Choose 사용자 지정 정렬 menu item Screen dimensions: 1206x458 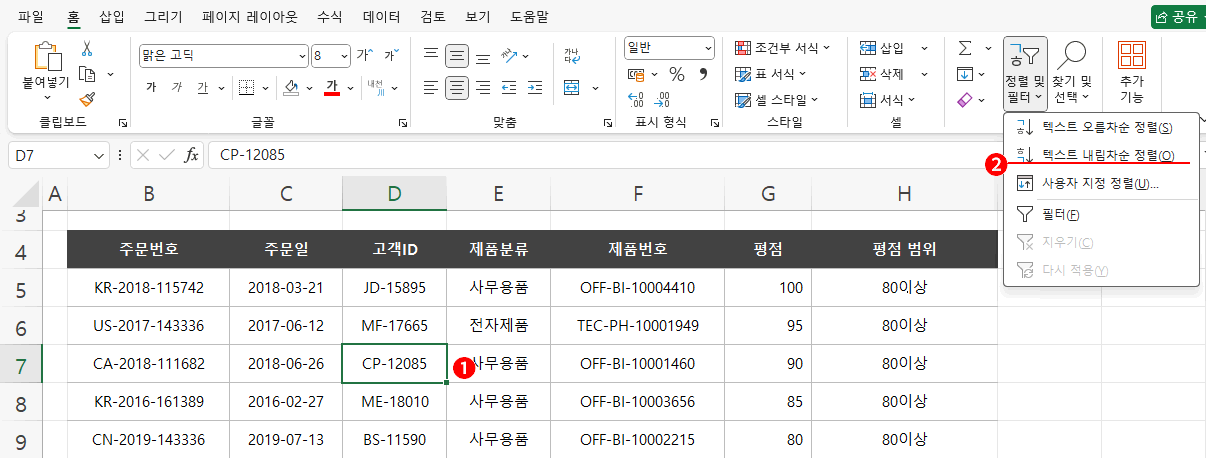pos(1101,183)
